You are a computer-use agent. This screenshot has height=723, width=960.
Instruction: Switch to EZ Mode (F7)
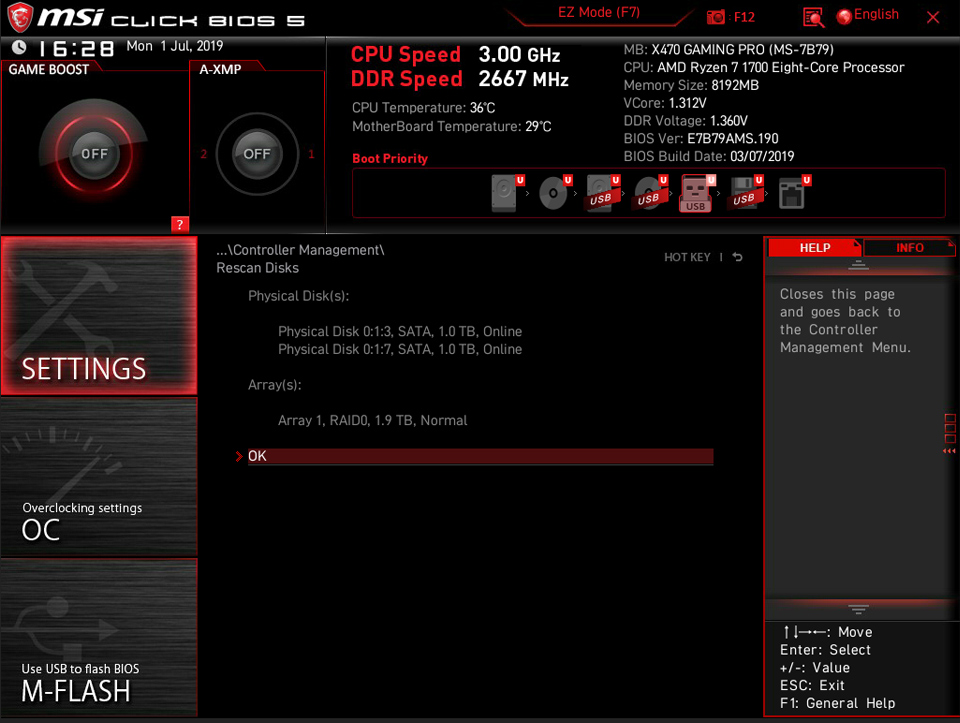(x=599, y=13)
